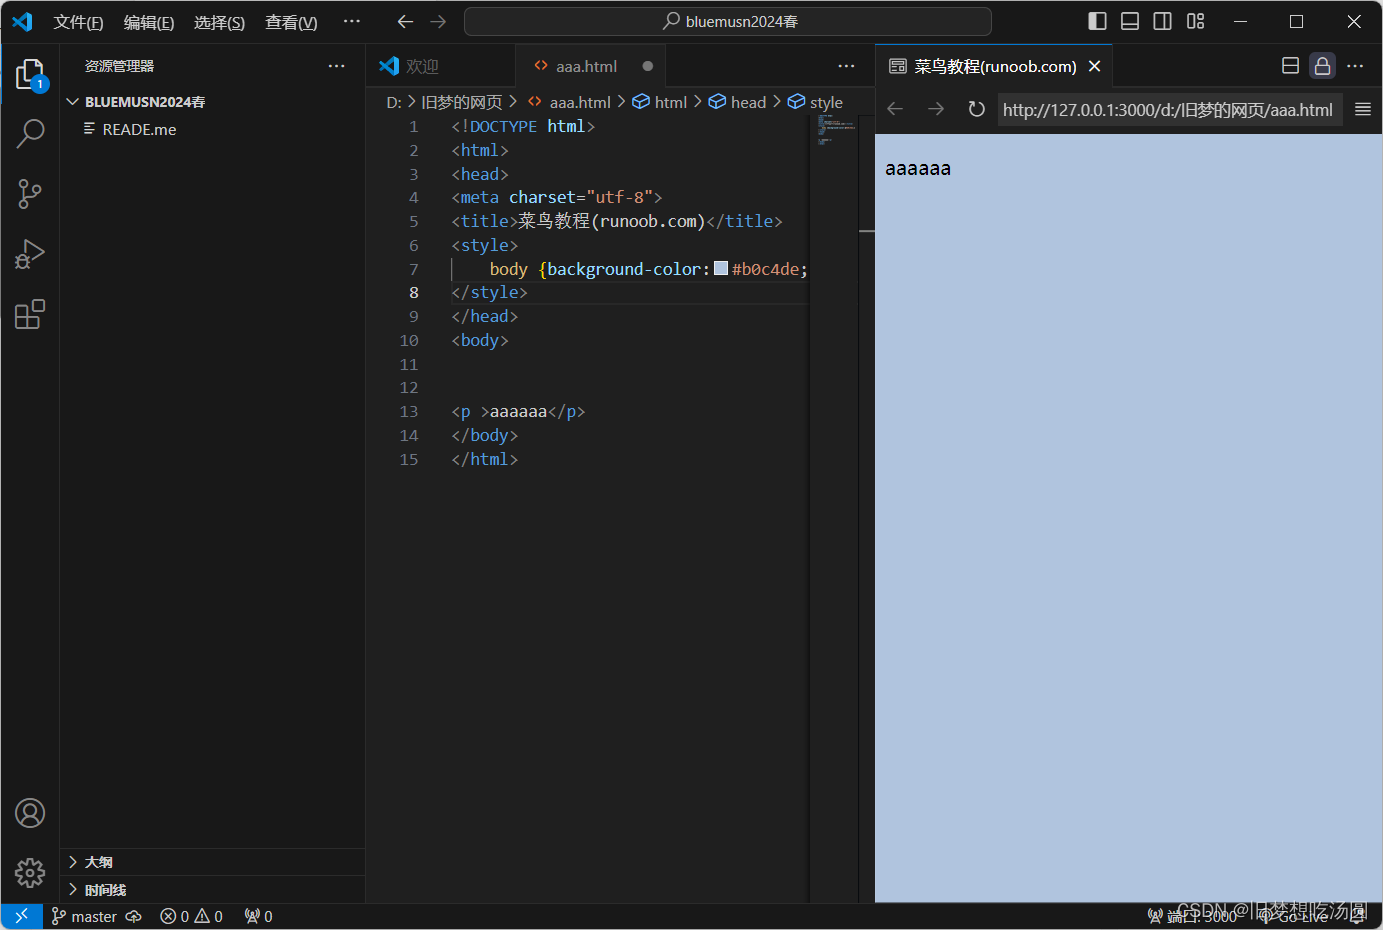Open the 编辑(E) menu
Viewport: 1383px width, 930px height.
[149, 22]
